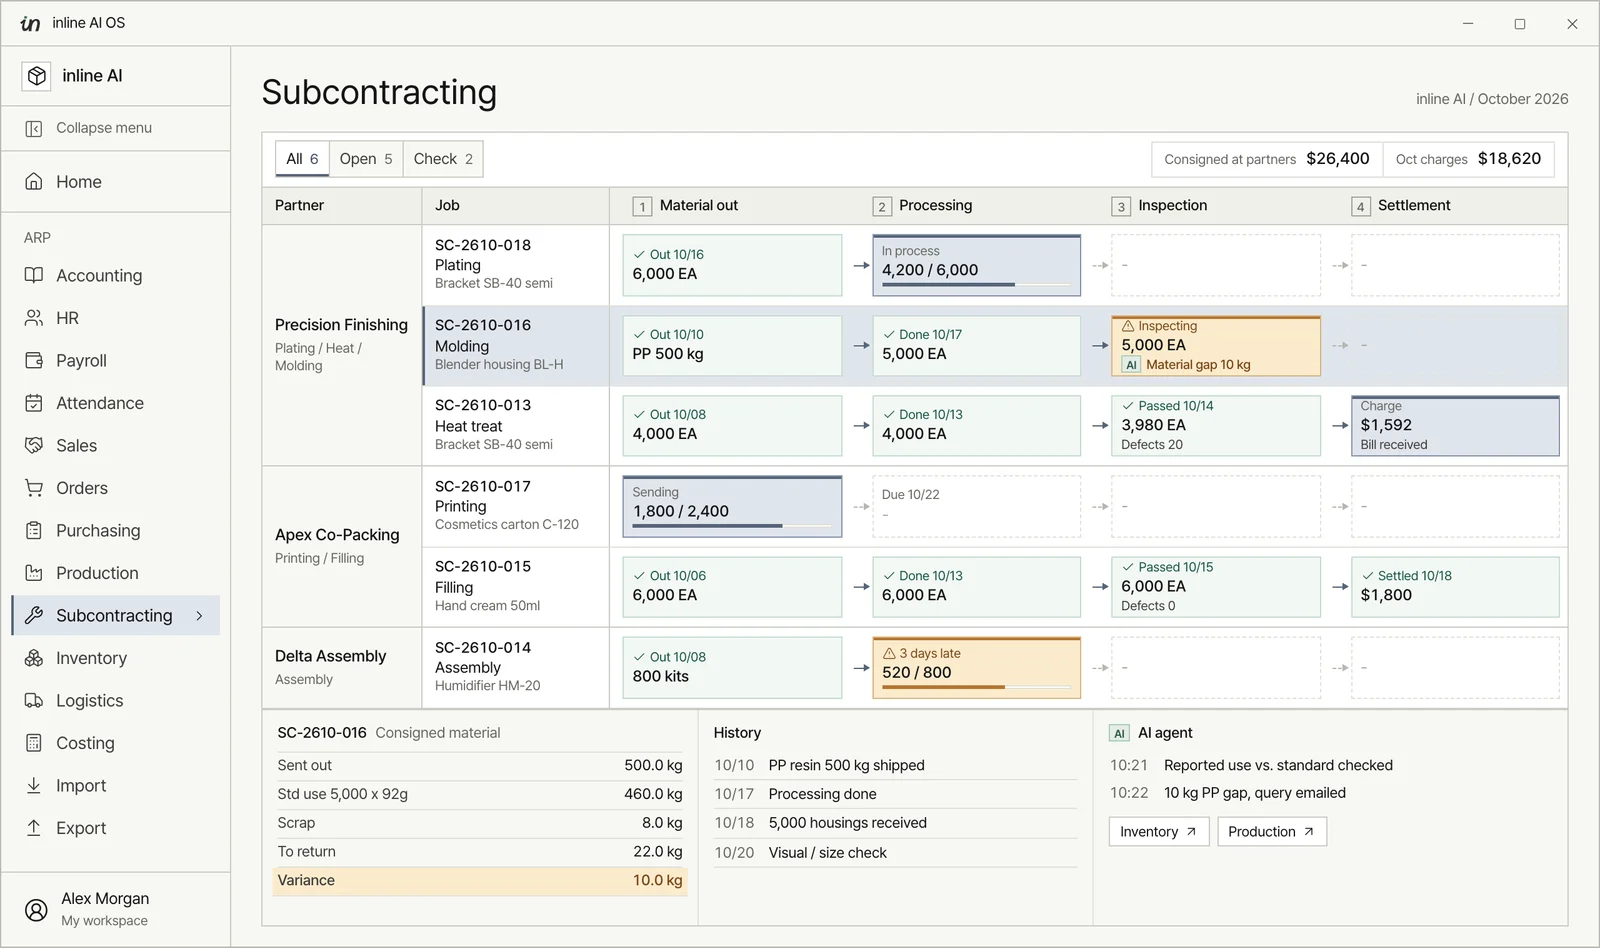Viewport: 1600px width, 948px height.
Task: Click the Sales handshake icon
Action: [x=34, y=445]
